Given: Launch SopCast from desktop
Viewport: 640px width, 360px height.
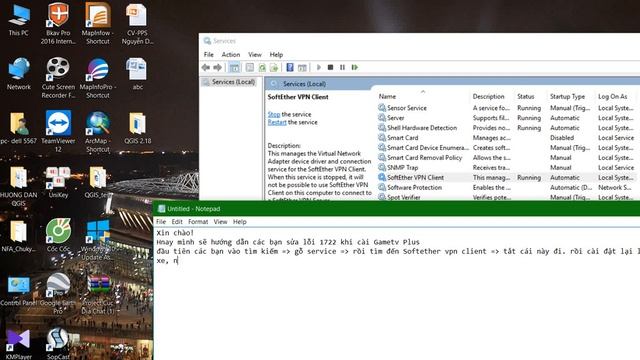Looking at the screenshot, I should (x=58, y=344).
